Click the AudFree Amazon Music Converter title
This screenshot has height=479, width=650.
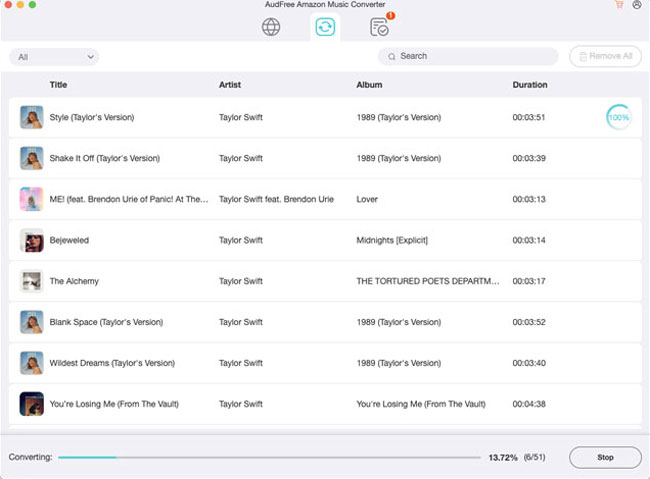pos(325,5)
